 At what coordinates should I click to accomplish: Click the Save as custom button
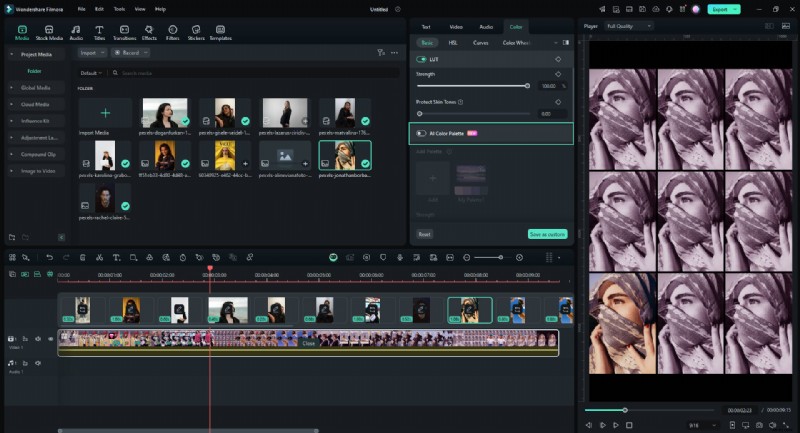pos(548,234)
